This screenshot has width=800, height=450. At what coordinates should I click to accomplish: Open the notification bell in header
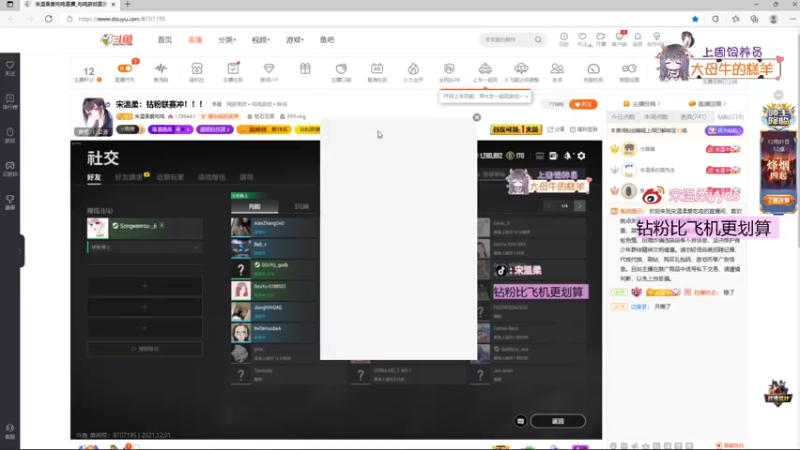pos(638,37)
